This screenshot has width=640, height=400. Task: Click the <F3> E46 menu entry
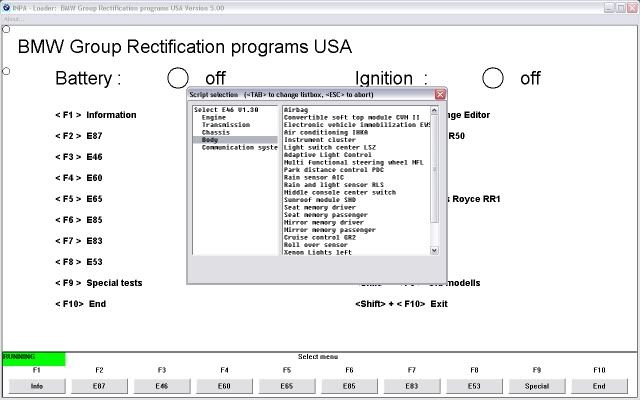[79, 157]
